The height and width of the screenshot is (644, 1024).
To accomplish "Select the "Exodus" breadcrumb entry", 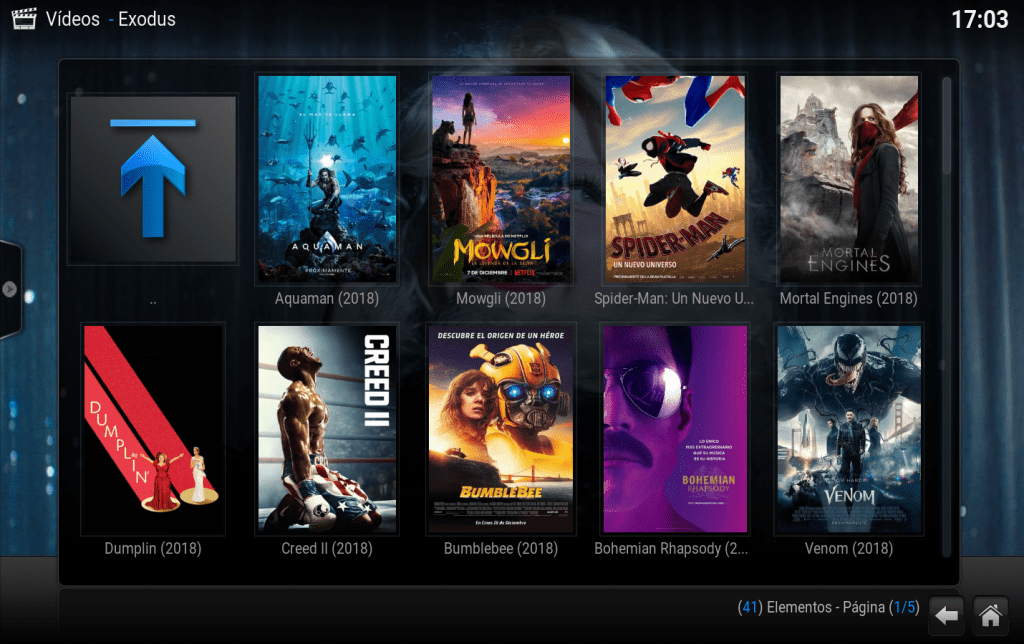I will [147, 18].
